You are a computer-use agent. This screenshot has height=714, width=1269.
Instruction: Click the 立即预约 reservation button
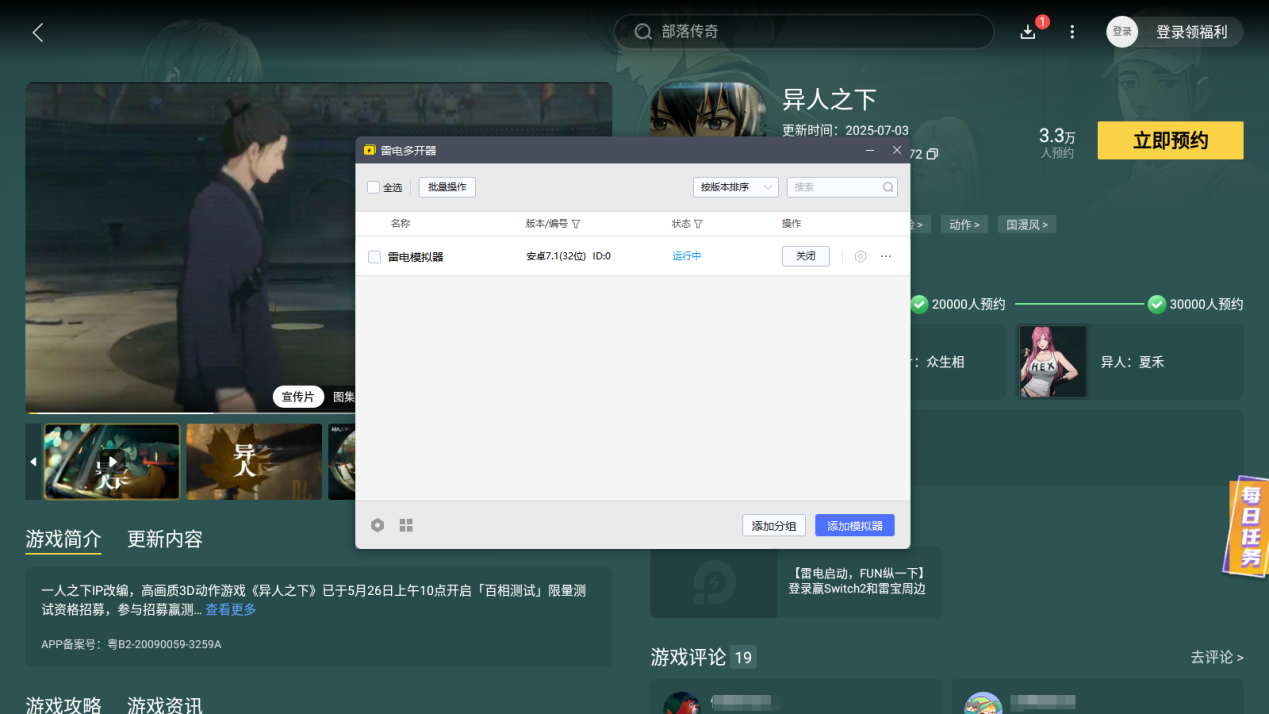coord(1170,140)
